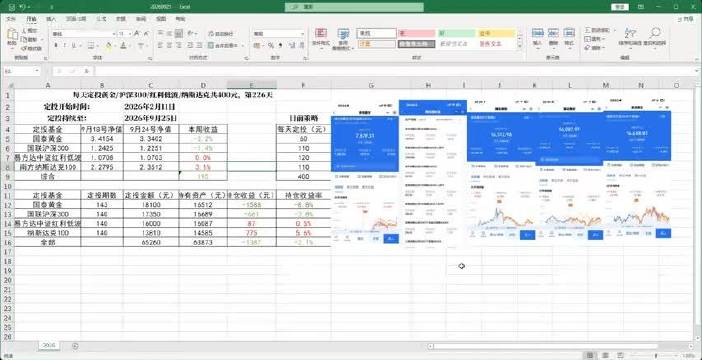Toggle Underline formatting

[74, 45]
